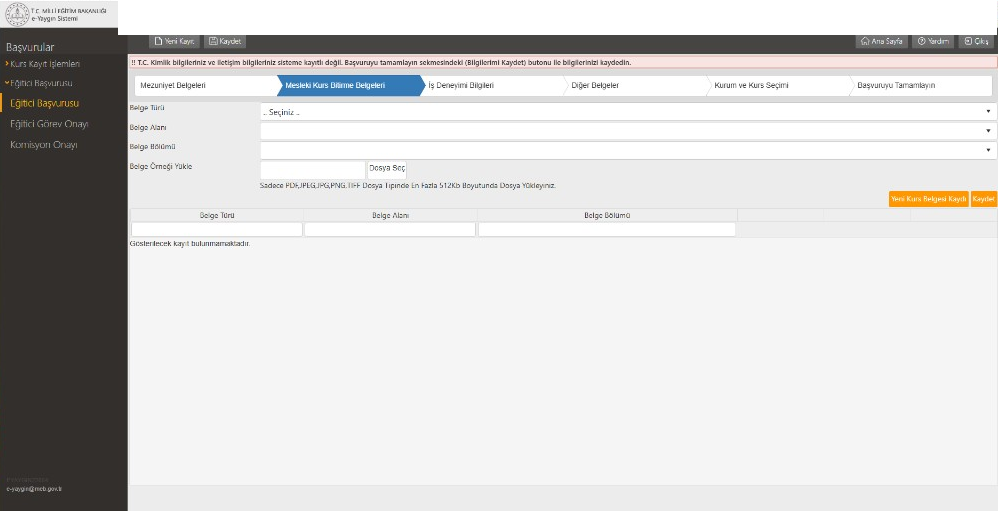Image resolution: width=998 pixels, height=511 pixels.
Task: Click the file type hint text about 512Kb
Action: click(408, 186)
